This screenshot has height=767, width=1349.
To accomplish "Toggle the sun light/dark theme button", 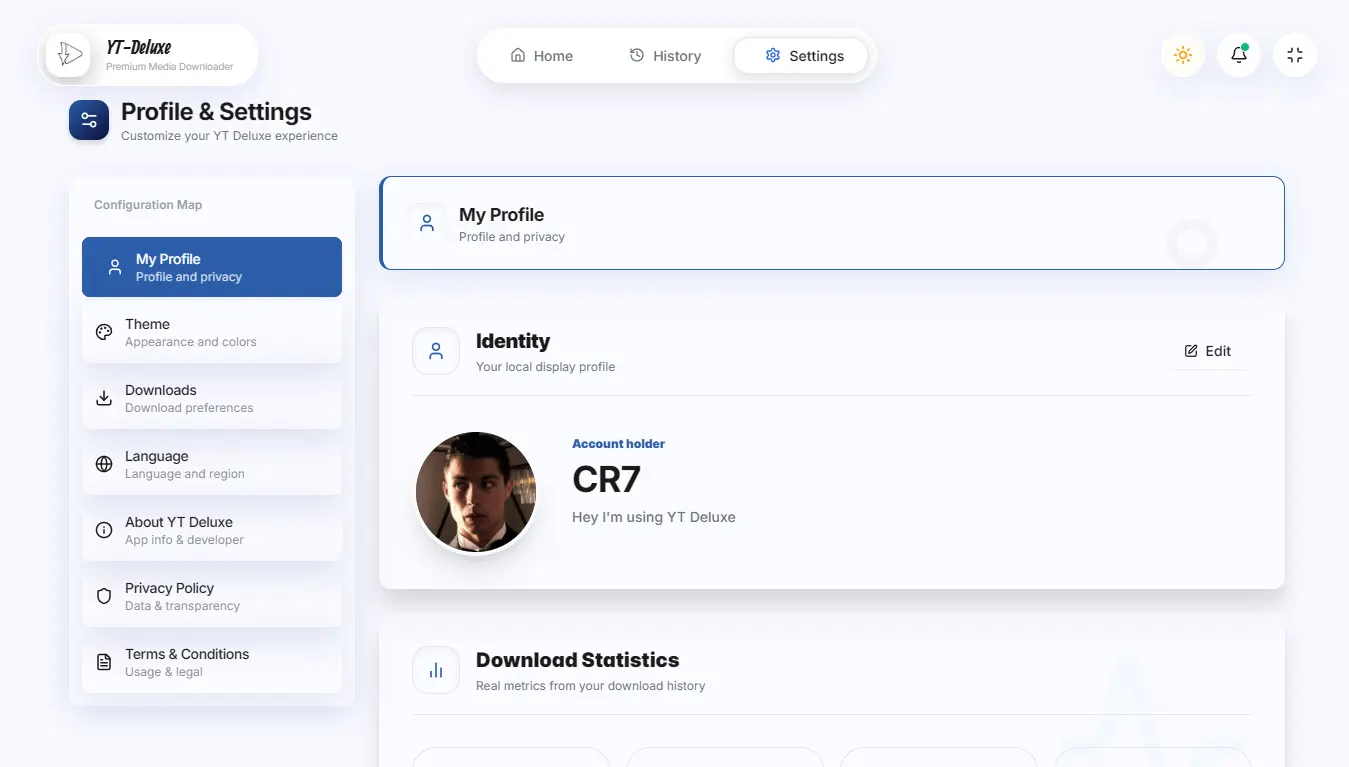I will [x=1183, y=55].
